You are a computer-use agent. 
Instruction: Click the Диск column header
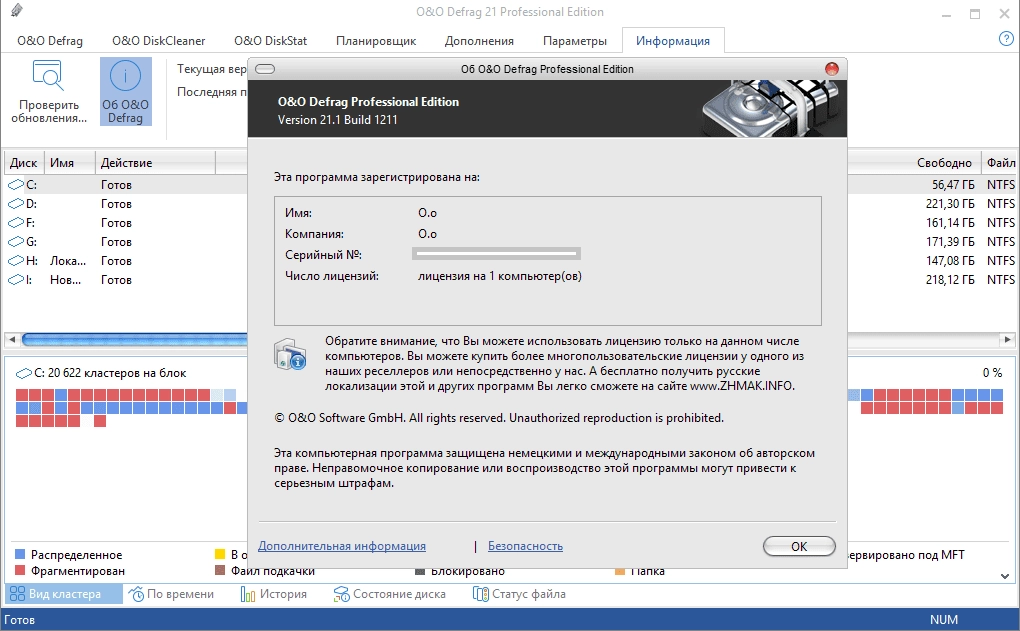[x=23, y=163]
